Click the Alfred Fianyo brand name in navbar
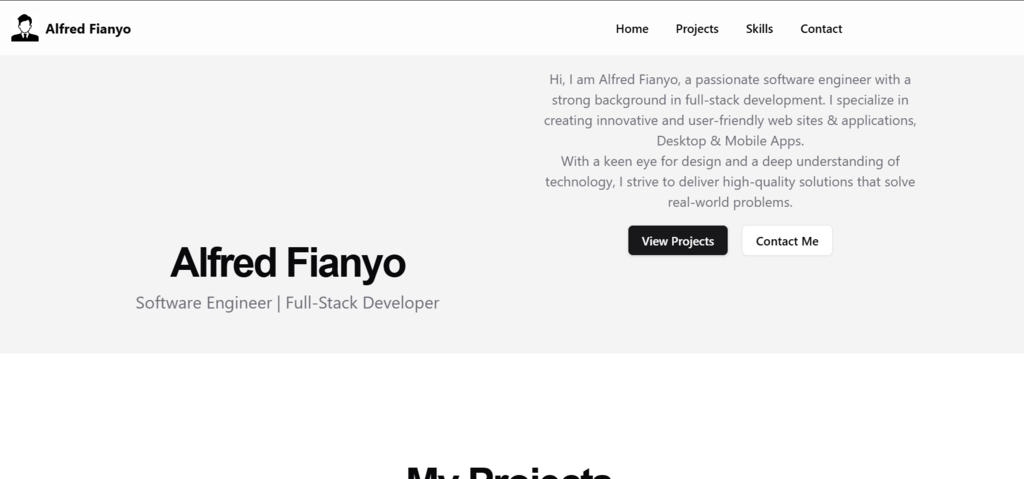This screenshot has height=479, width=1024. [x=88, y=29]
